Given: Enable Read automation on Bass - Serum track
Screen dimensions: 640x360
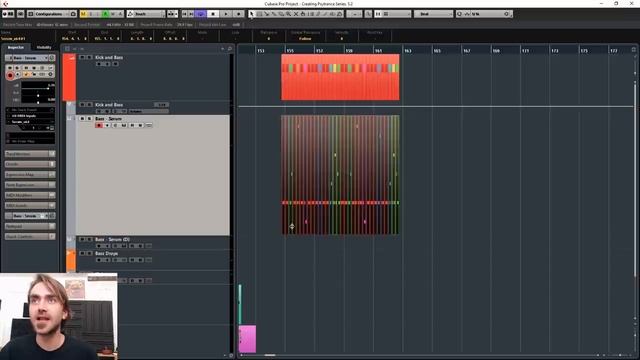Looking at the screenshot, I should [x=132, y=125].
